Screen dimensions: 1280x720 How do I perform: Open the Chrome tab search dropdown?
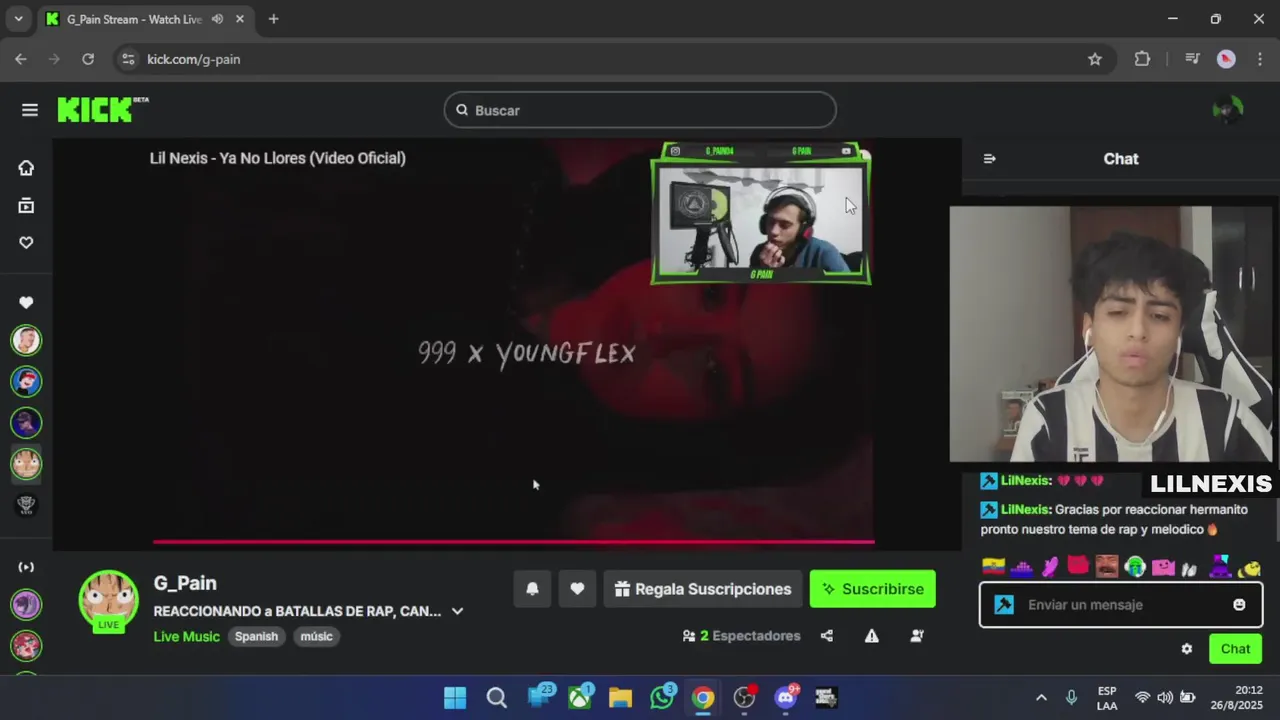[18, 19]
